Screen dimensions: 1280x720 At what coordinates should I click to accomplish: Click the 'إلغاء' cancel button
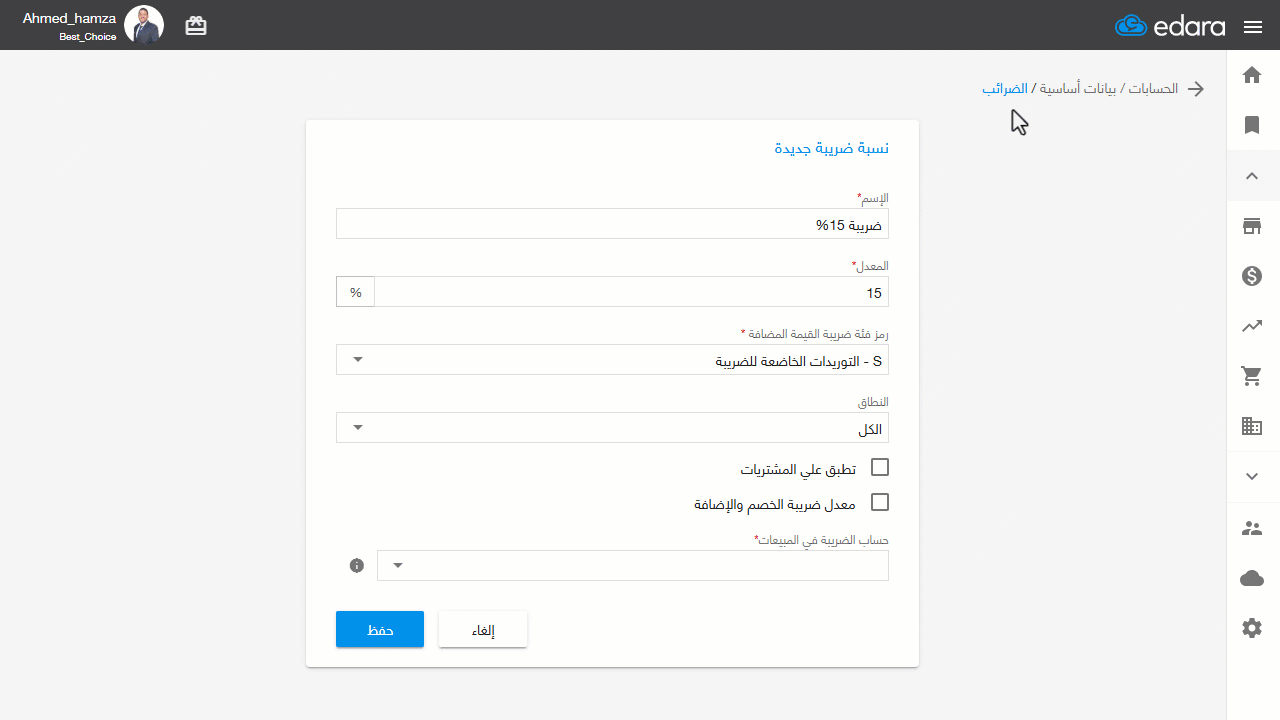click(483, 629)
